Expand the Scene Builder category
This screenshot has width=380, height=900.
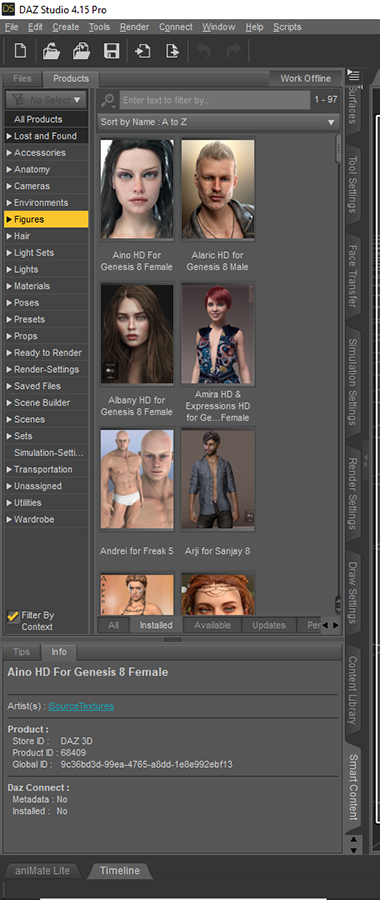[x=9, y=402]
